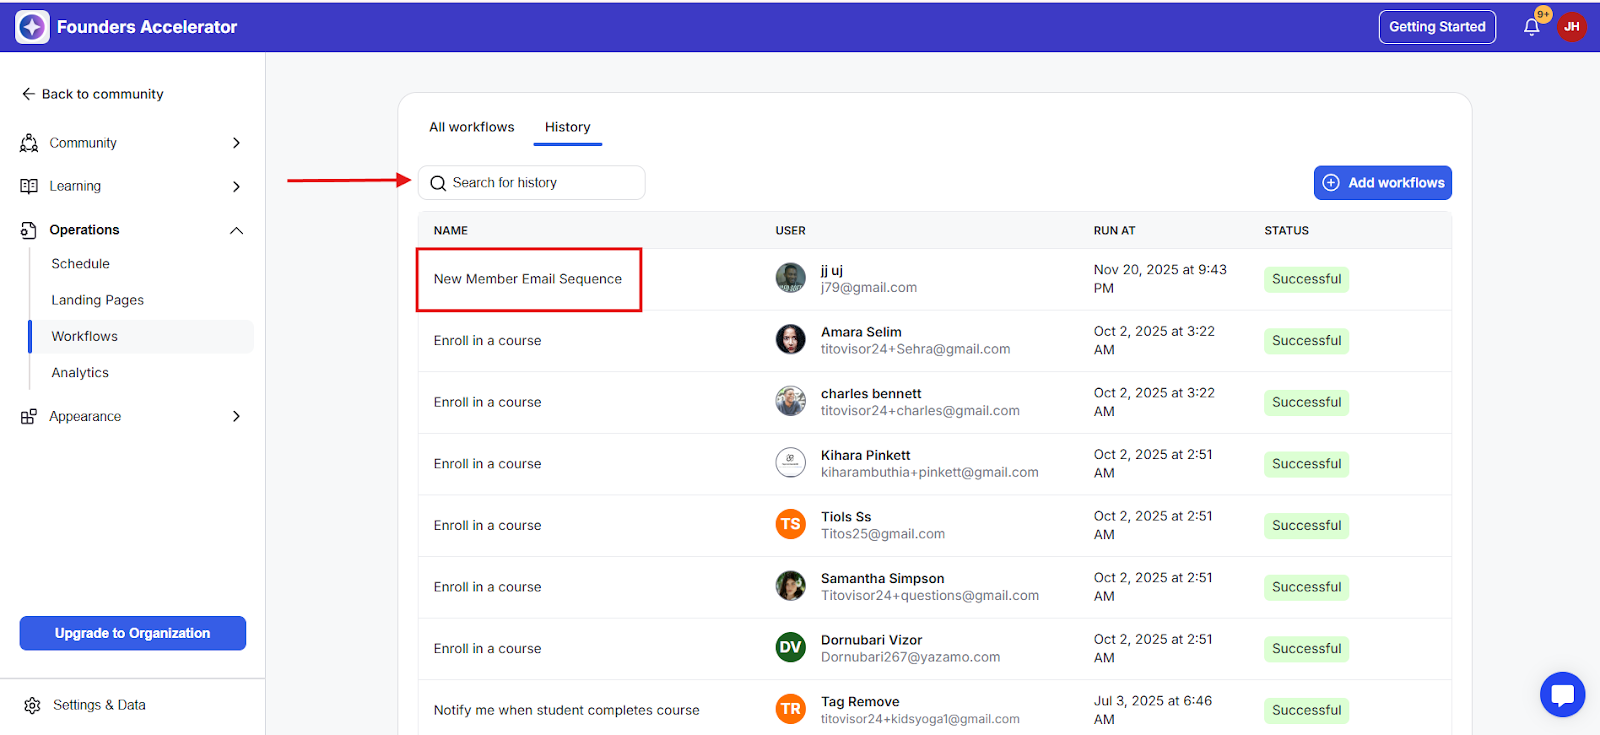Click the TR avatar for Tag Remove
1600x735 pixels.
click(x=790, y=709)
